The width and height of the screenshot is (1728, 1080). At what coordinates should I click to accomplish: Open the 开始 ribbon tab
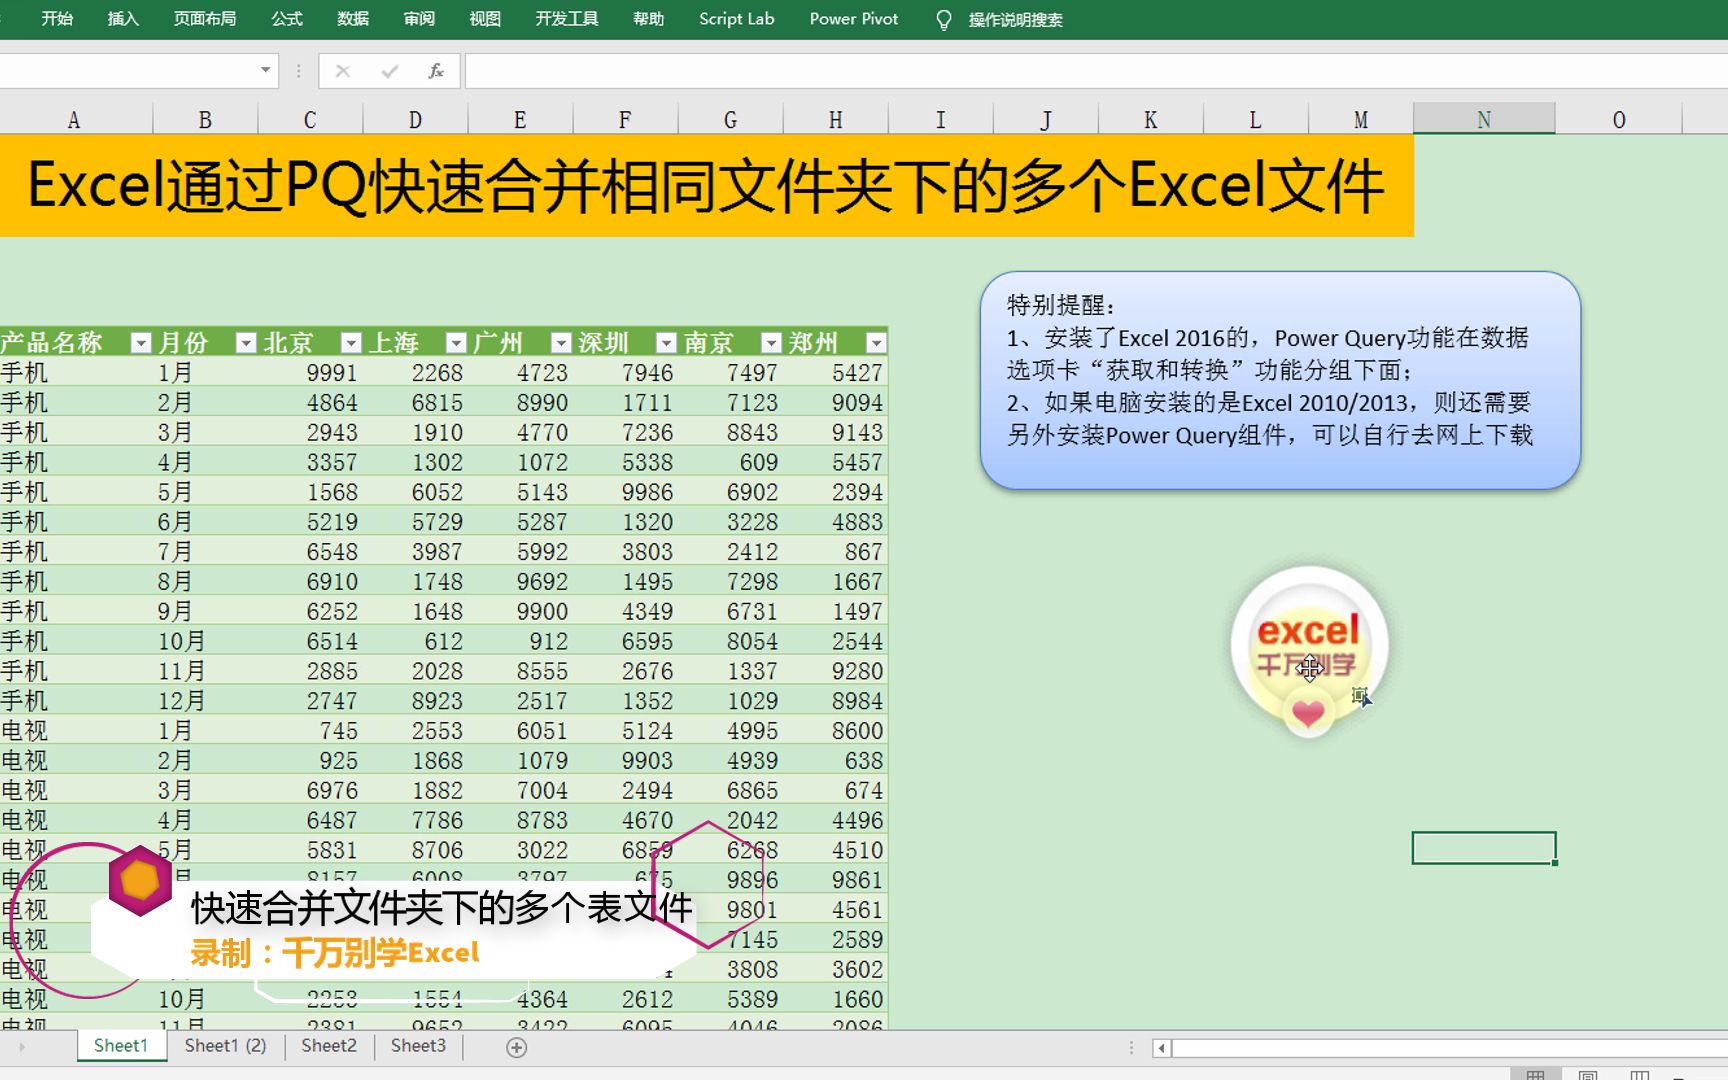[57, 19]
